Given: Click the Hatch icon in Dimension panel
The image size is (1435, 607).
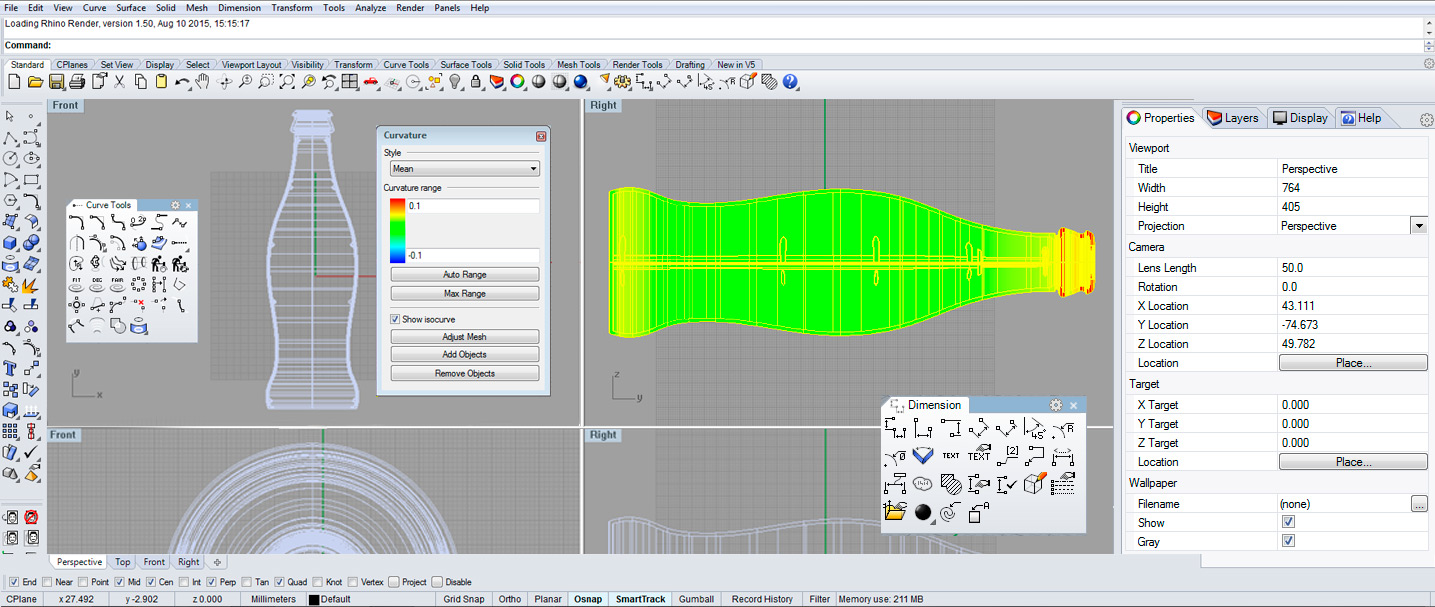Looking at the screenshot, I should pos(951,484).
